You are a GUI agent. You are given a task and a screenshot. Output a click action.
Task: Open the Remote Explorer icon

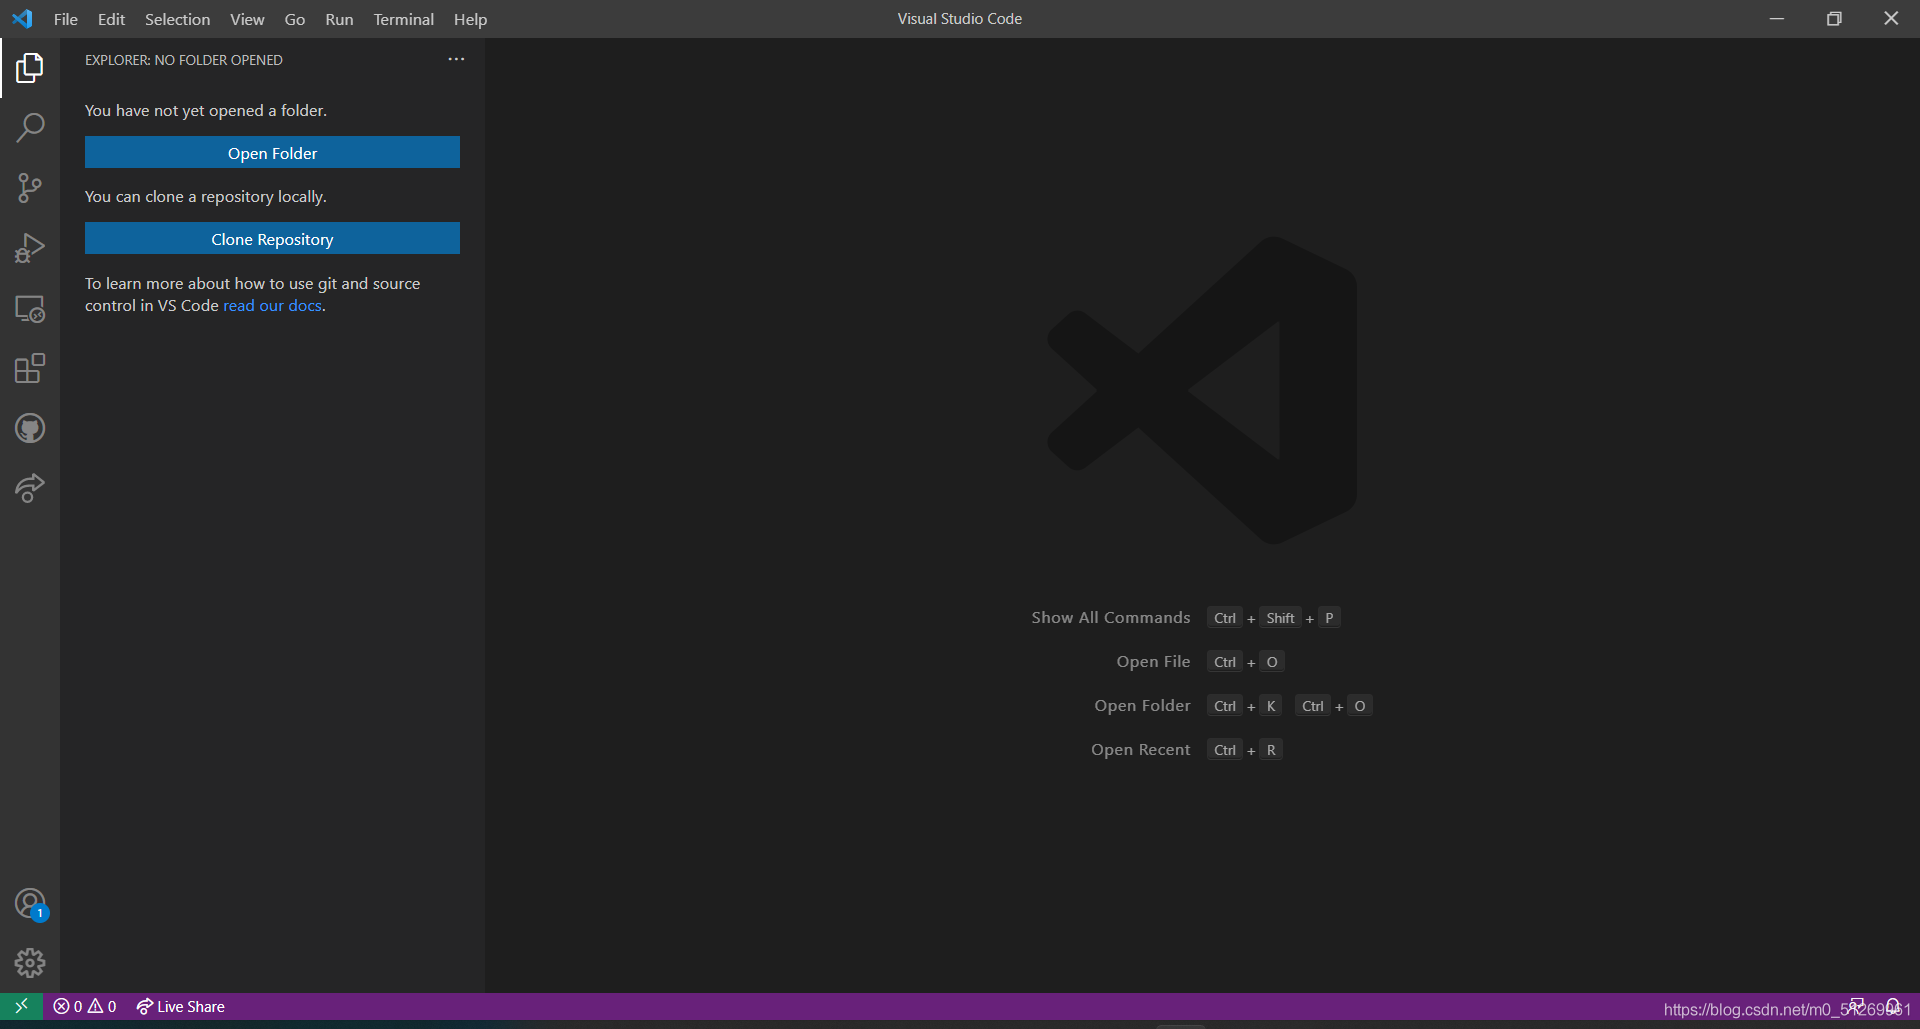(x=30, y=309)
